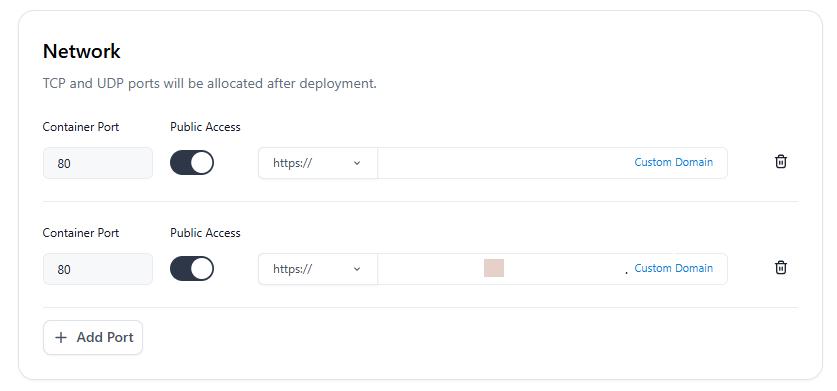Open the bottom row https:// protocol dropdown
The image size is (837, 391).
[x=318, y=269]
